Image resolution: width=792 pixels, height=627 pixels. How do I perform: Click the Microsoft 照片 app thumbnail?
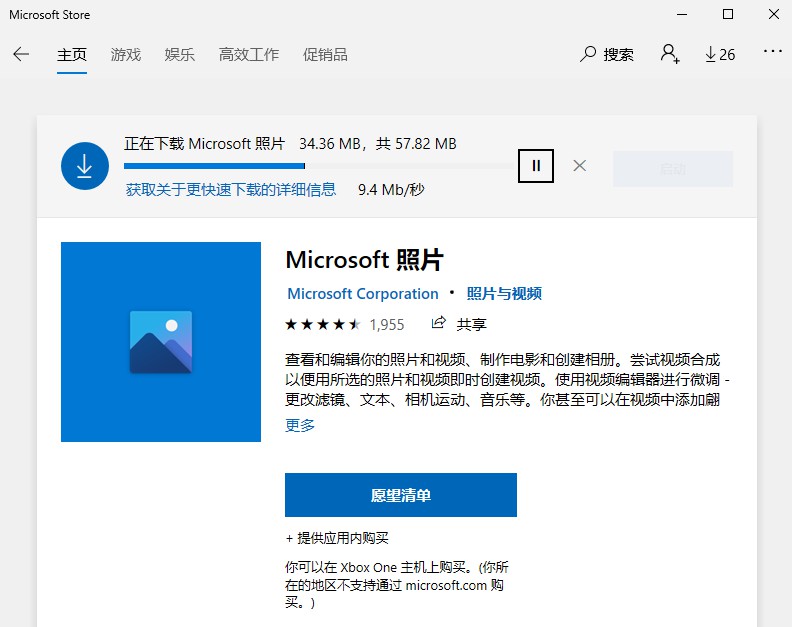click(161, 342)
